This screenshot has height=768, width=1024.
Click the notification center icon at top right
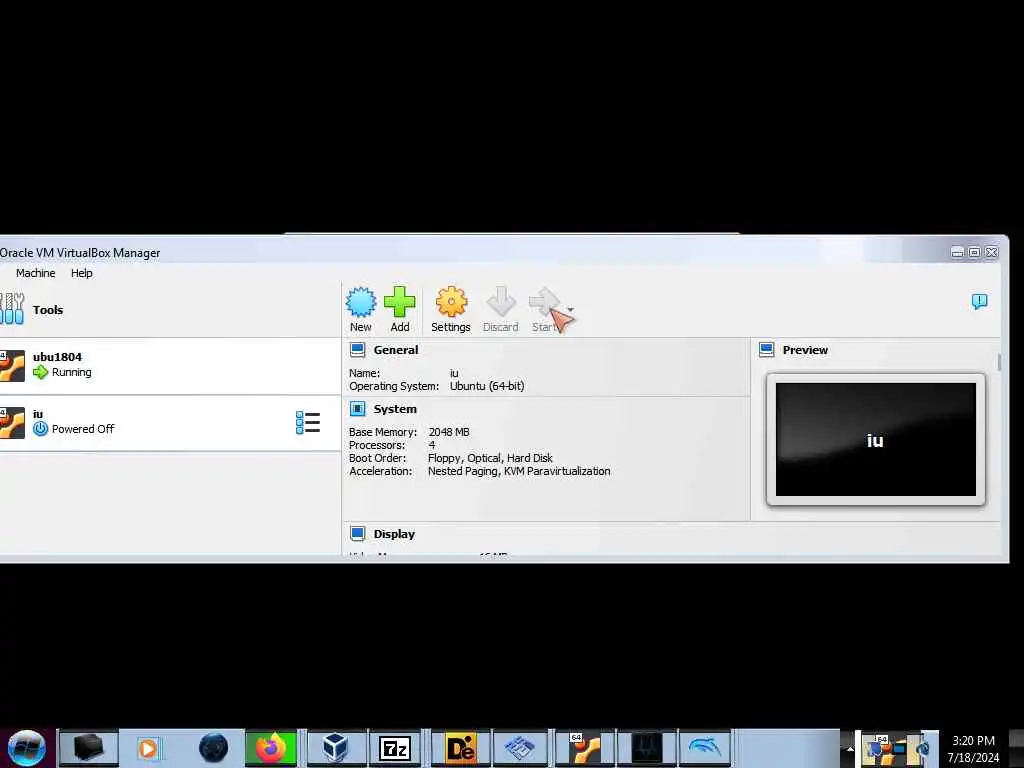[x=979, y=301]
